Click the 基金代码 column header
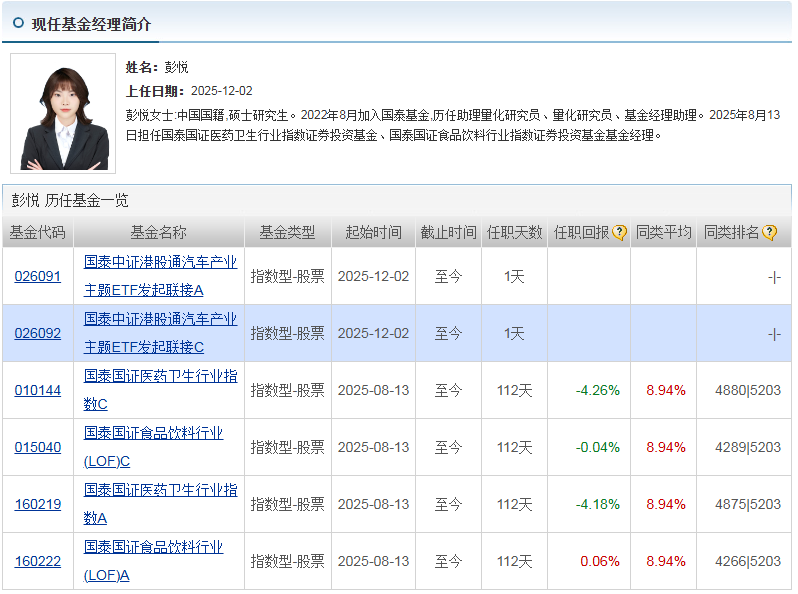Image resolution: width=798 pixels, height=594 pixels. point(38,233)
